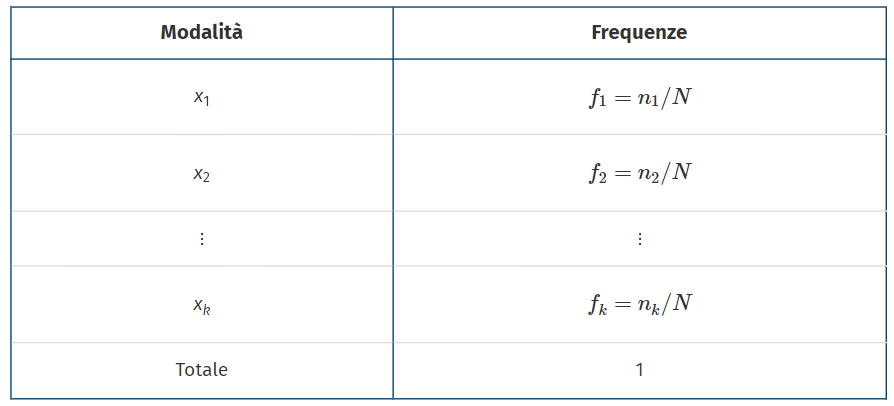
Task: Click the Totale row label
Action: [202, 369]
